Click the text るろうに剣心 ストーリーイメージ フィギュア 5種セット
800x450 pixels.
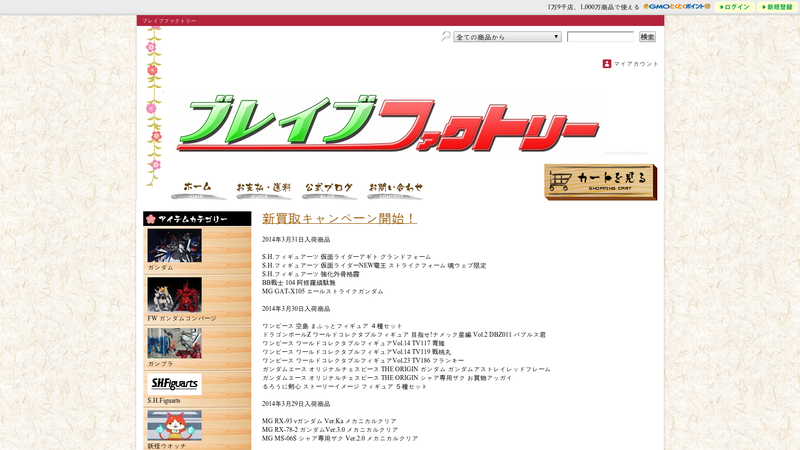pos(344,387)
